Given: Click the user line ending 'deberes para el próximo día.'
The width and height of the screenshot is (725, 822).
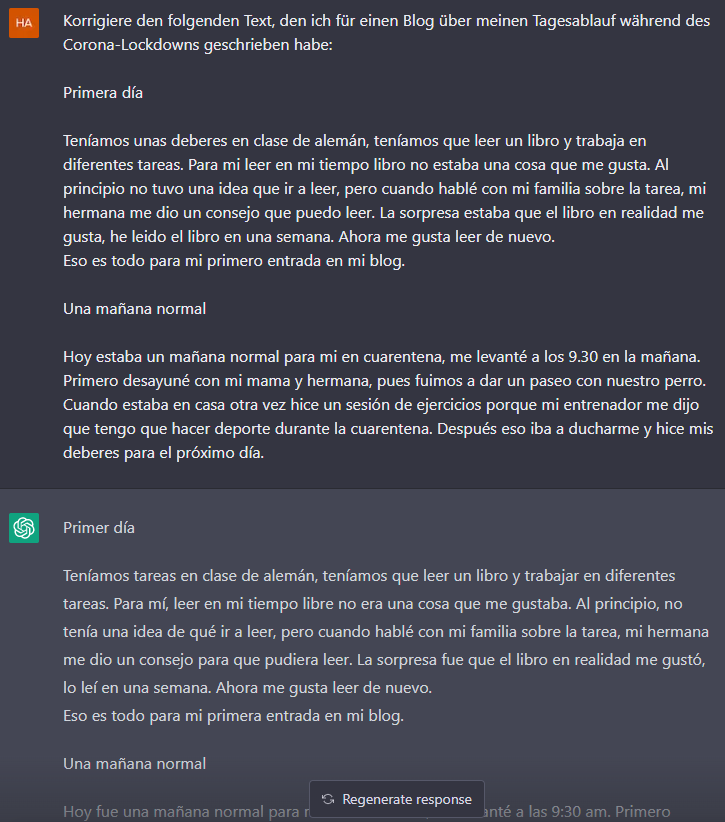Looking at the screenshot, I should point(164,453).
